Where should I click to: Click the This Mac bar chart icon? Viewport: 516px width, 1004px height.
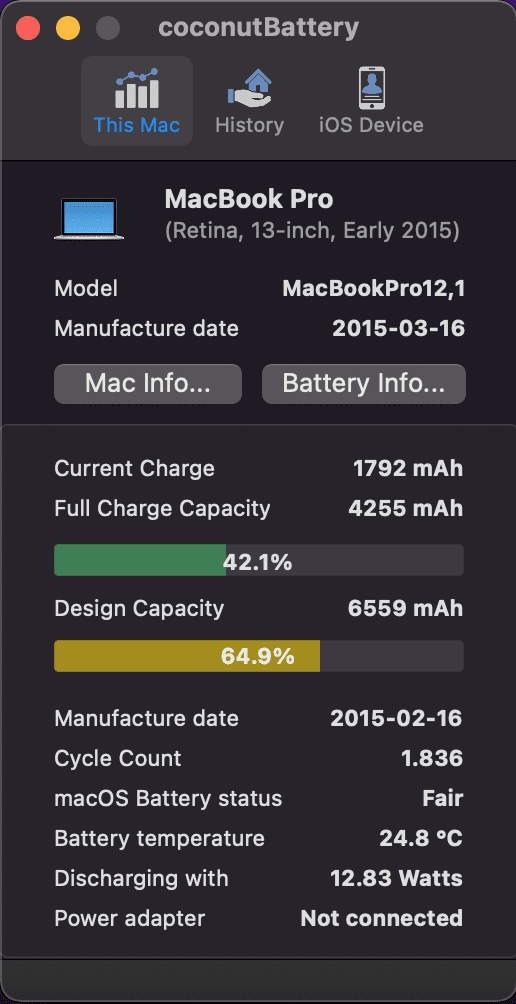137,88
